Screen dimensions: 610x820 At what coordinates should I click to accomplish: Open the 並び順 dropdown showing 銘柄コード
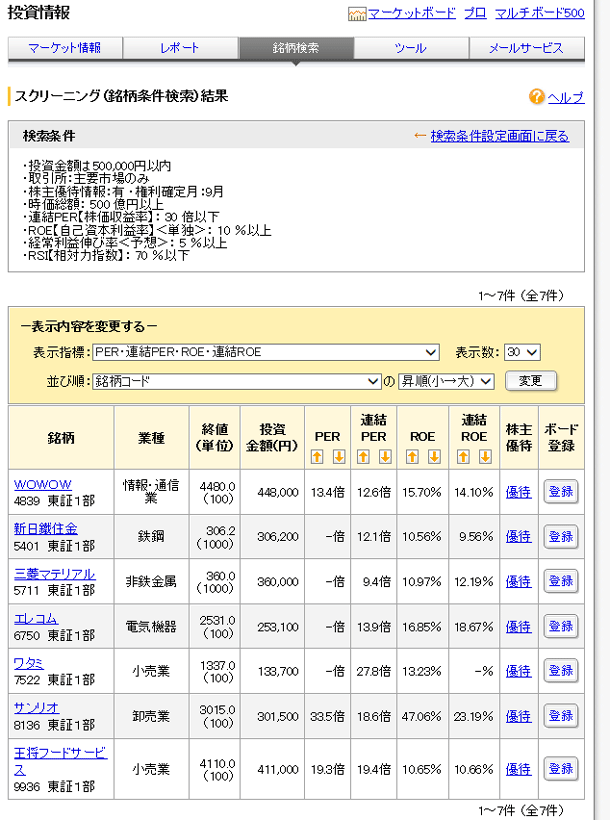(236, 381)
